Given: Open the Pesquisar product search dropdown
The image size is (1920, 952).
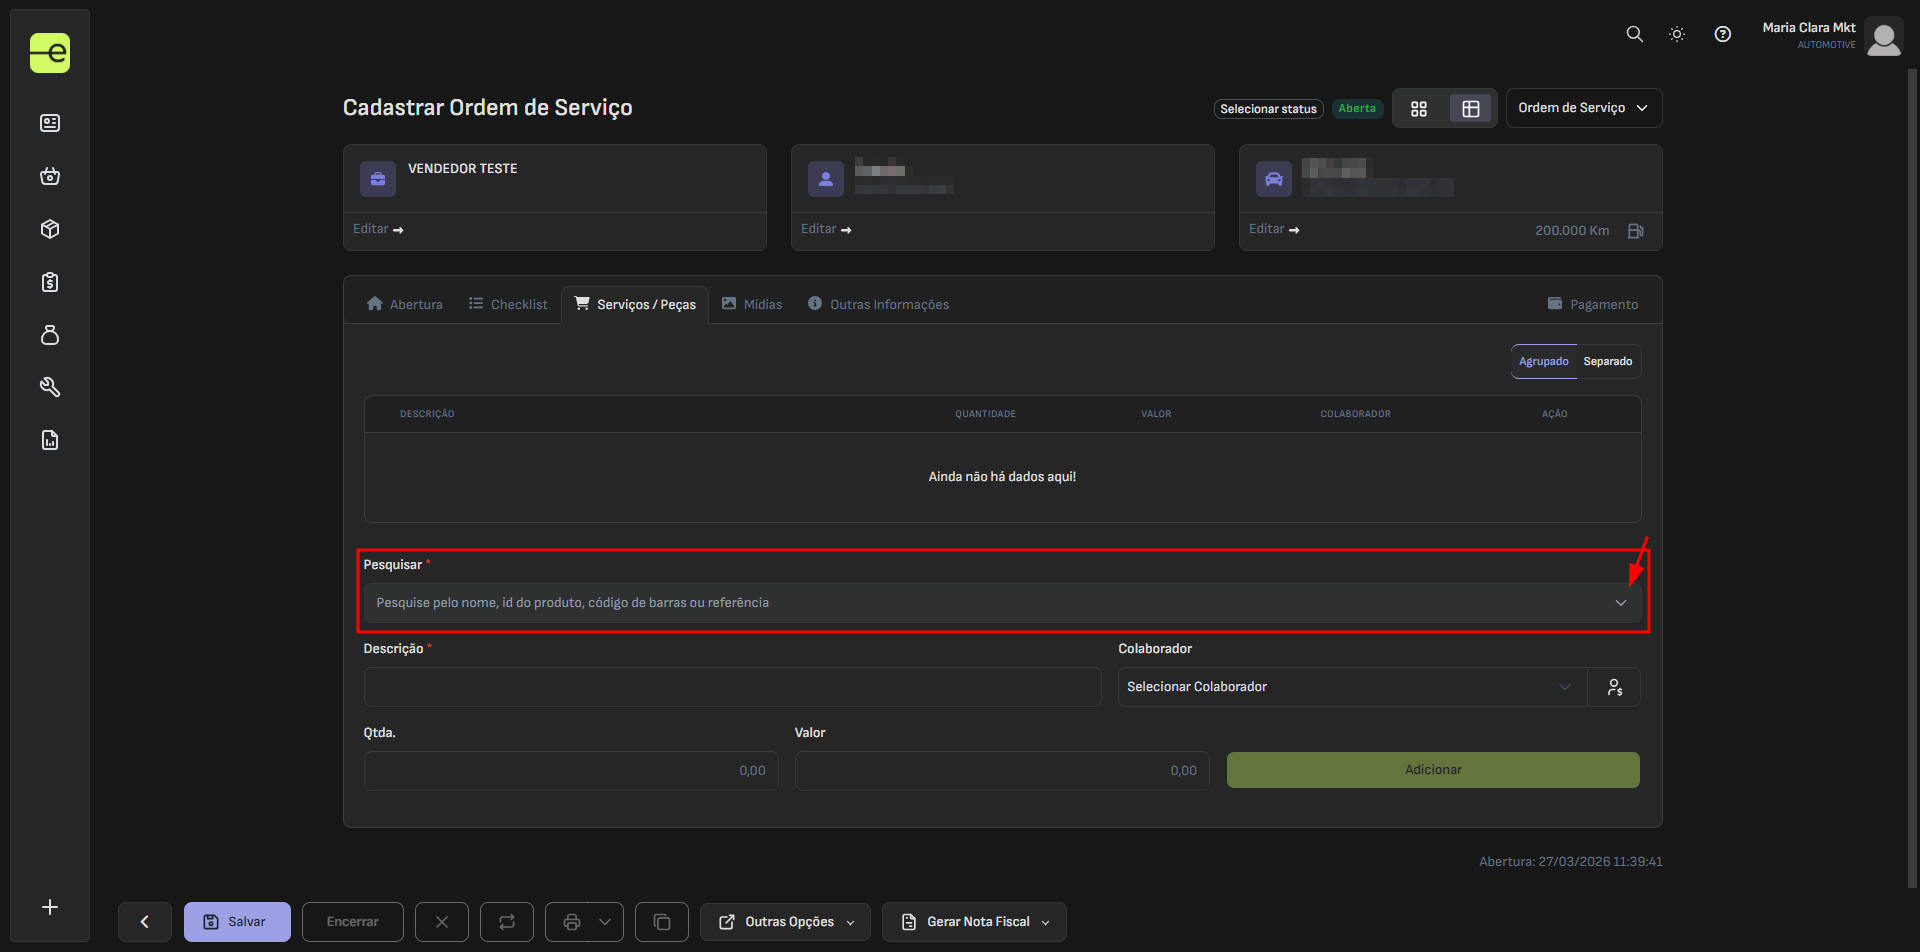Looking at the screenshot, I should click(x=1001, y=603).
